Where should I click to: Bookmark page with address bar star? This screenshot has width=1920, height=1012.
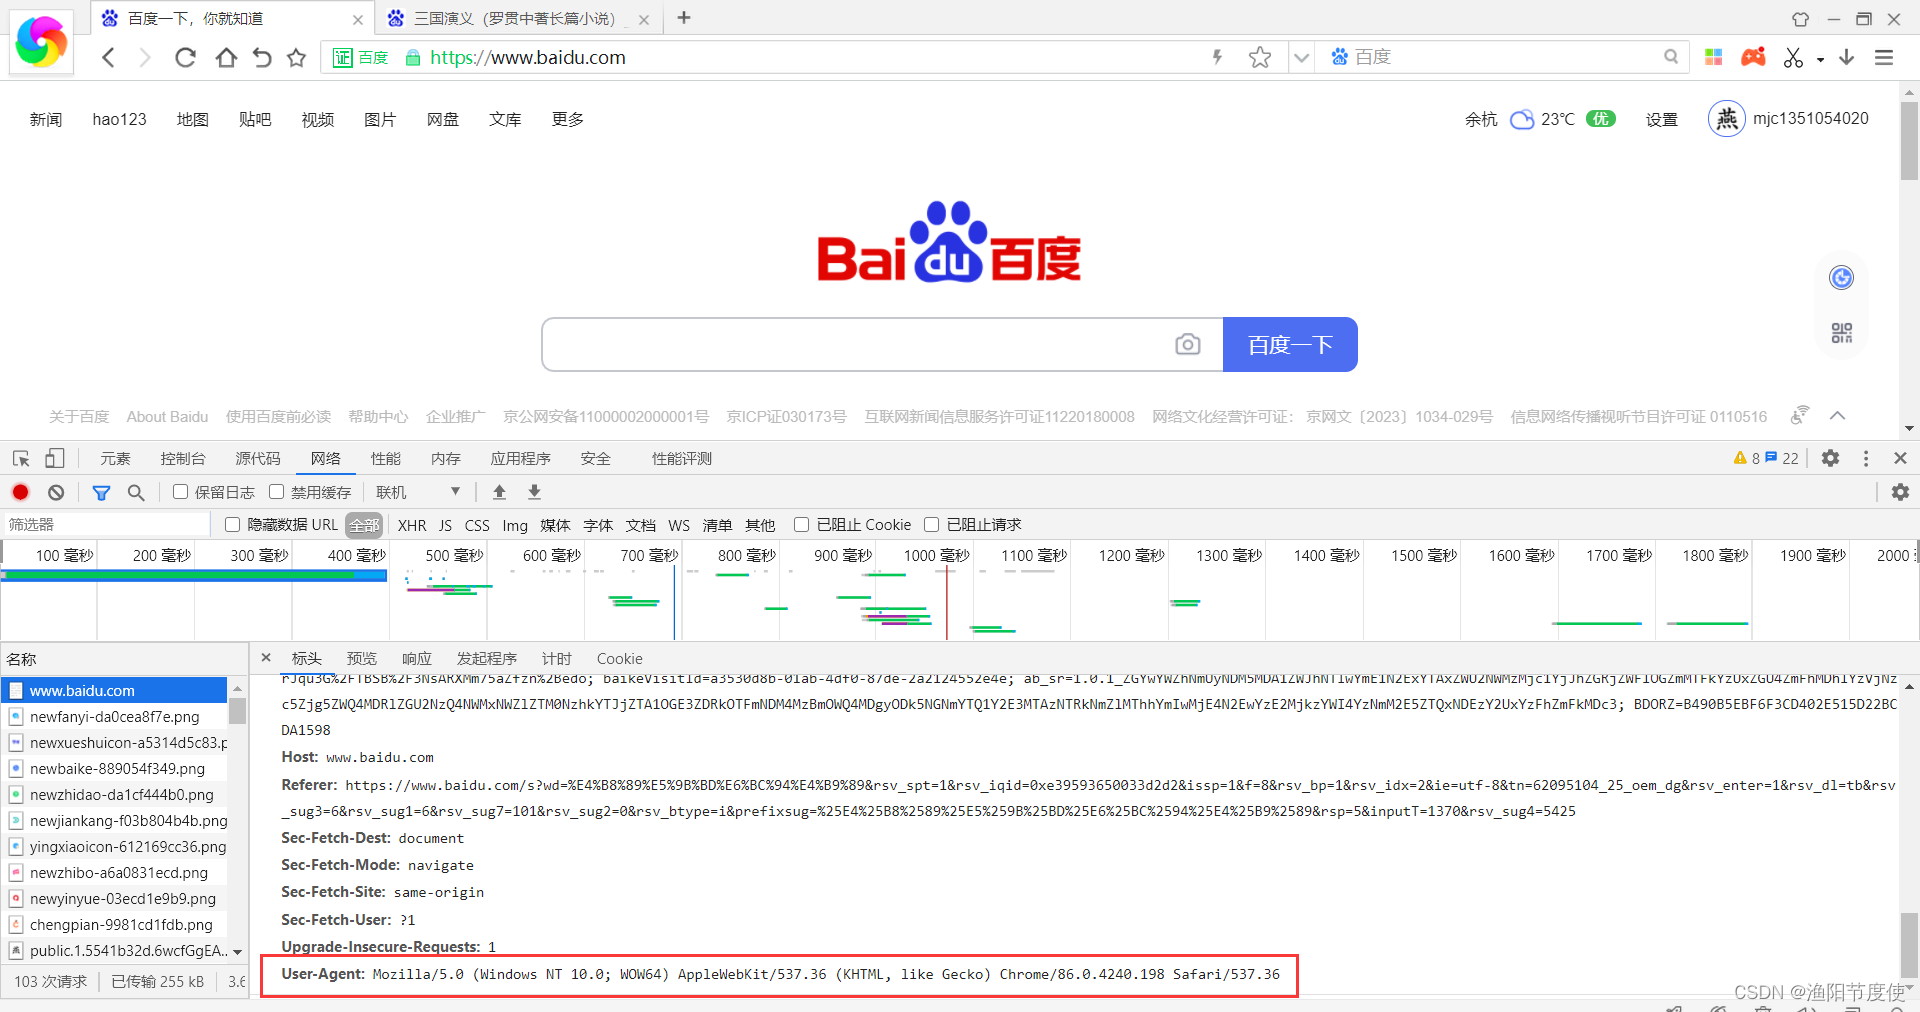point(1260,58)
